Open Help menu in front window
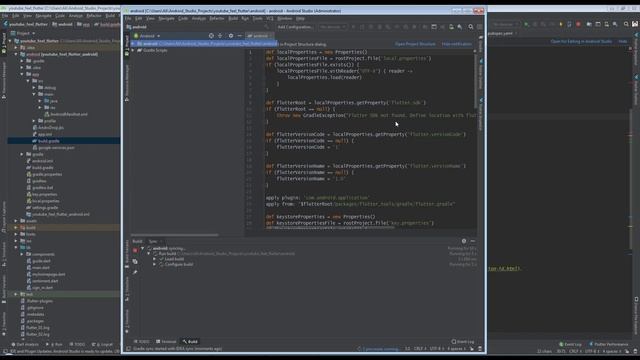 (x=300, y=18)
